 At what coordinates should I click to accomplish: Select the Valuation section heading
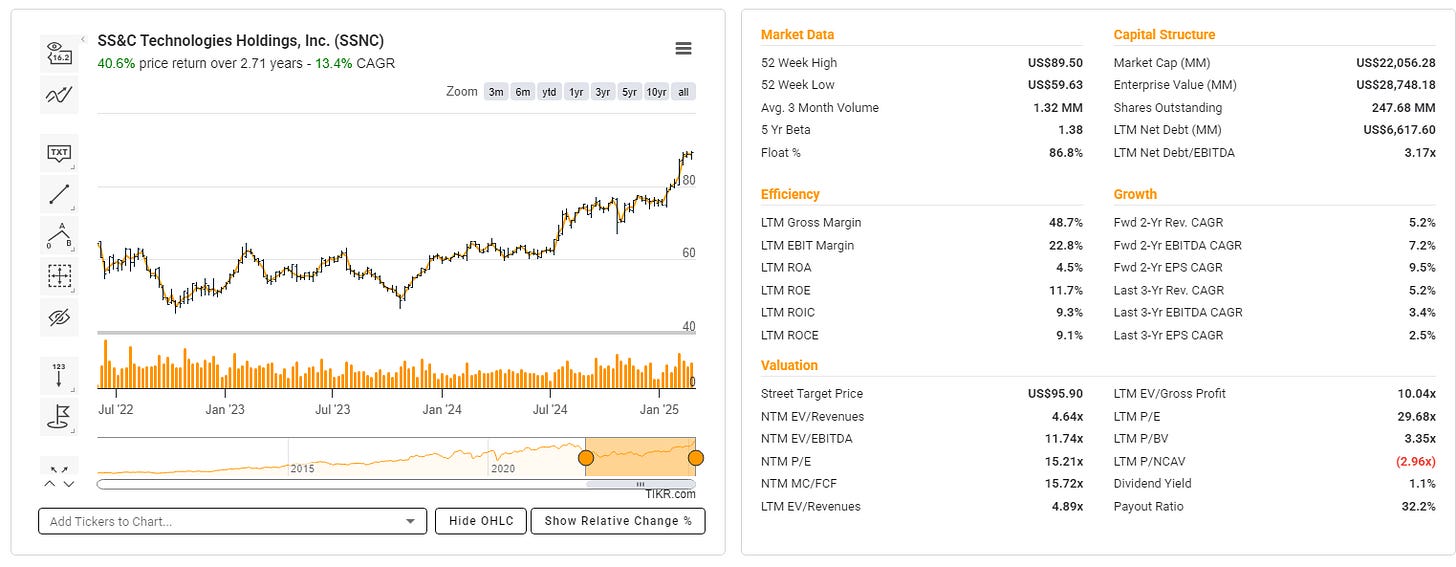[x=789, y=365]
